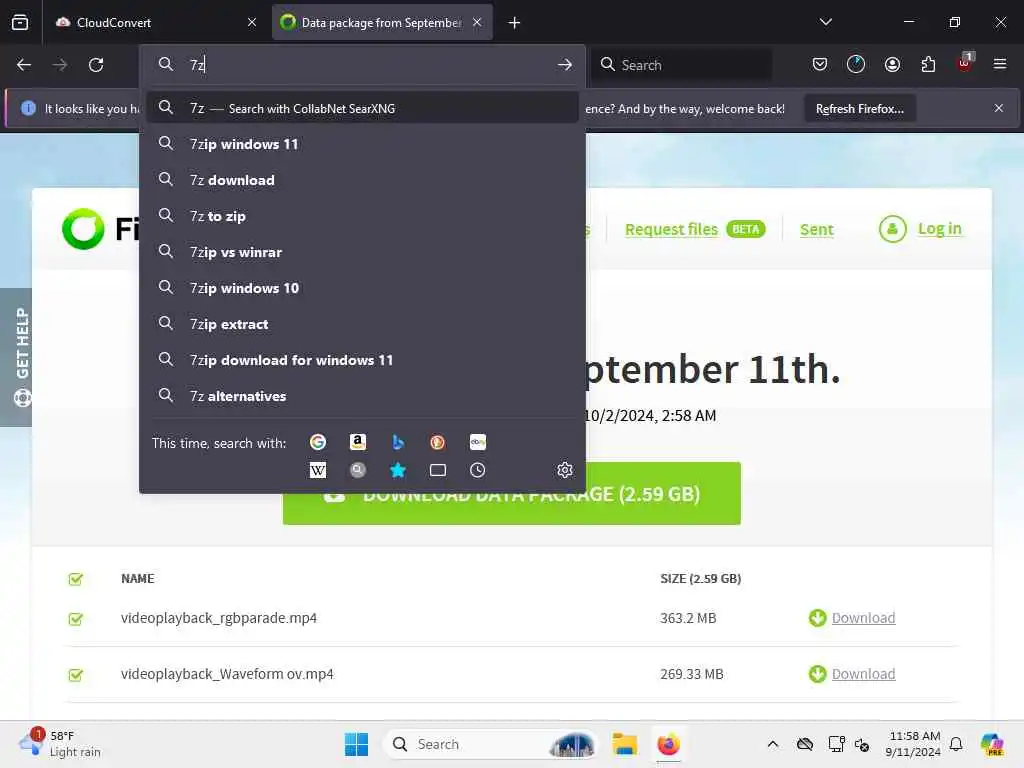Click the Refresh Firefox button
Viewport: 1024px width, 768px height.
click(x=859, y=108)
